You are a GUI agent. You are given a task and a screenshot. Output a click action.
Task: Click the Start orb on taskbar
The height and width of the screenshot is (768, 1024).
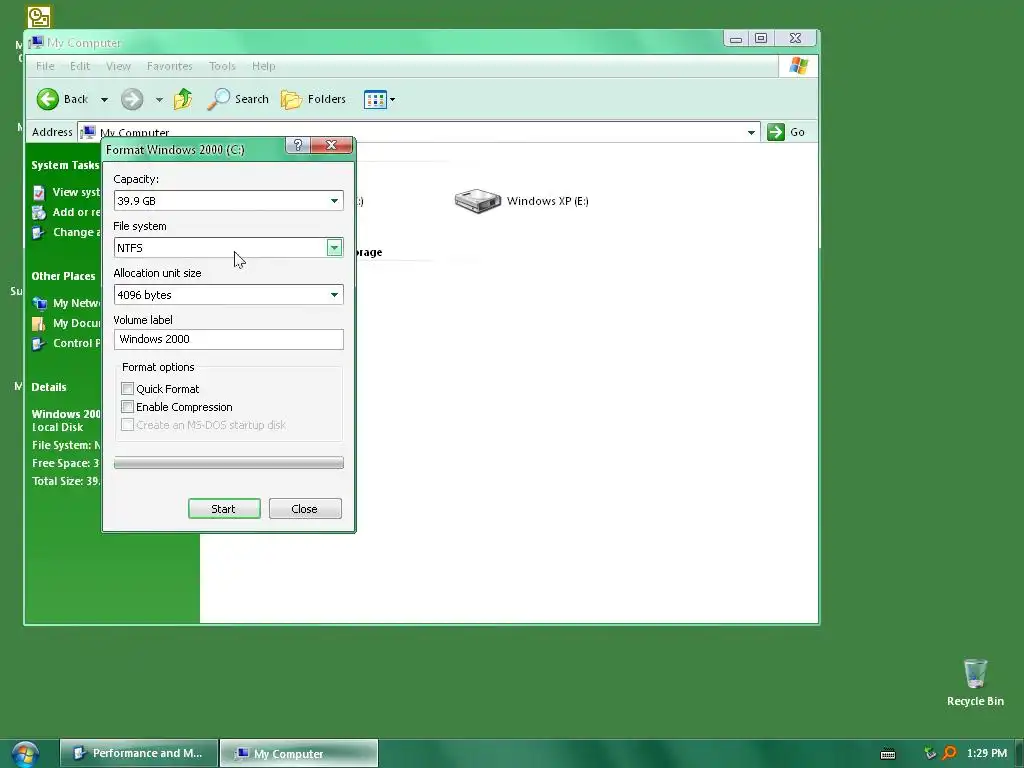[x=25, y=754]
